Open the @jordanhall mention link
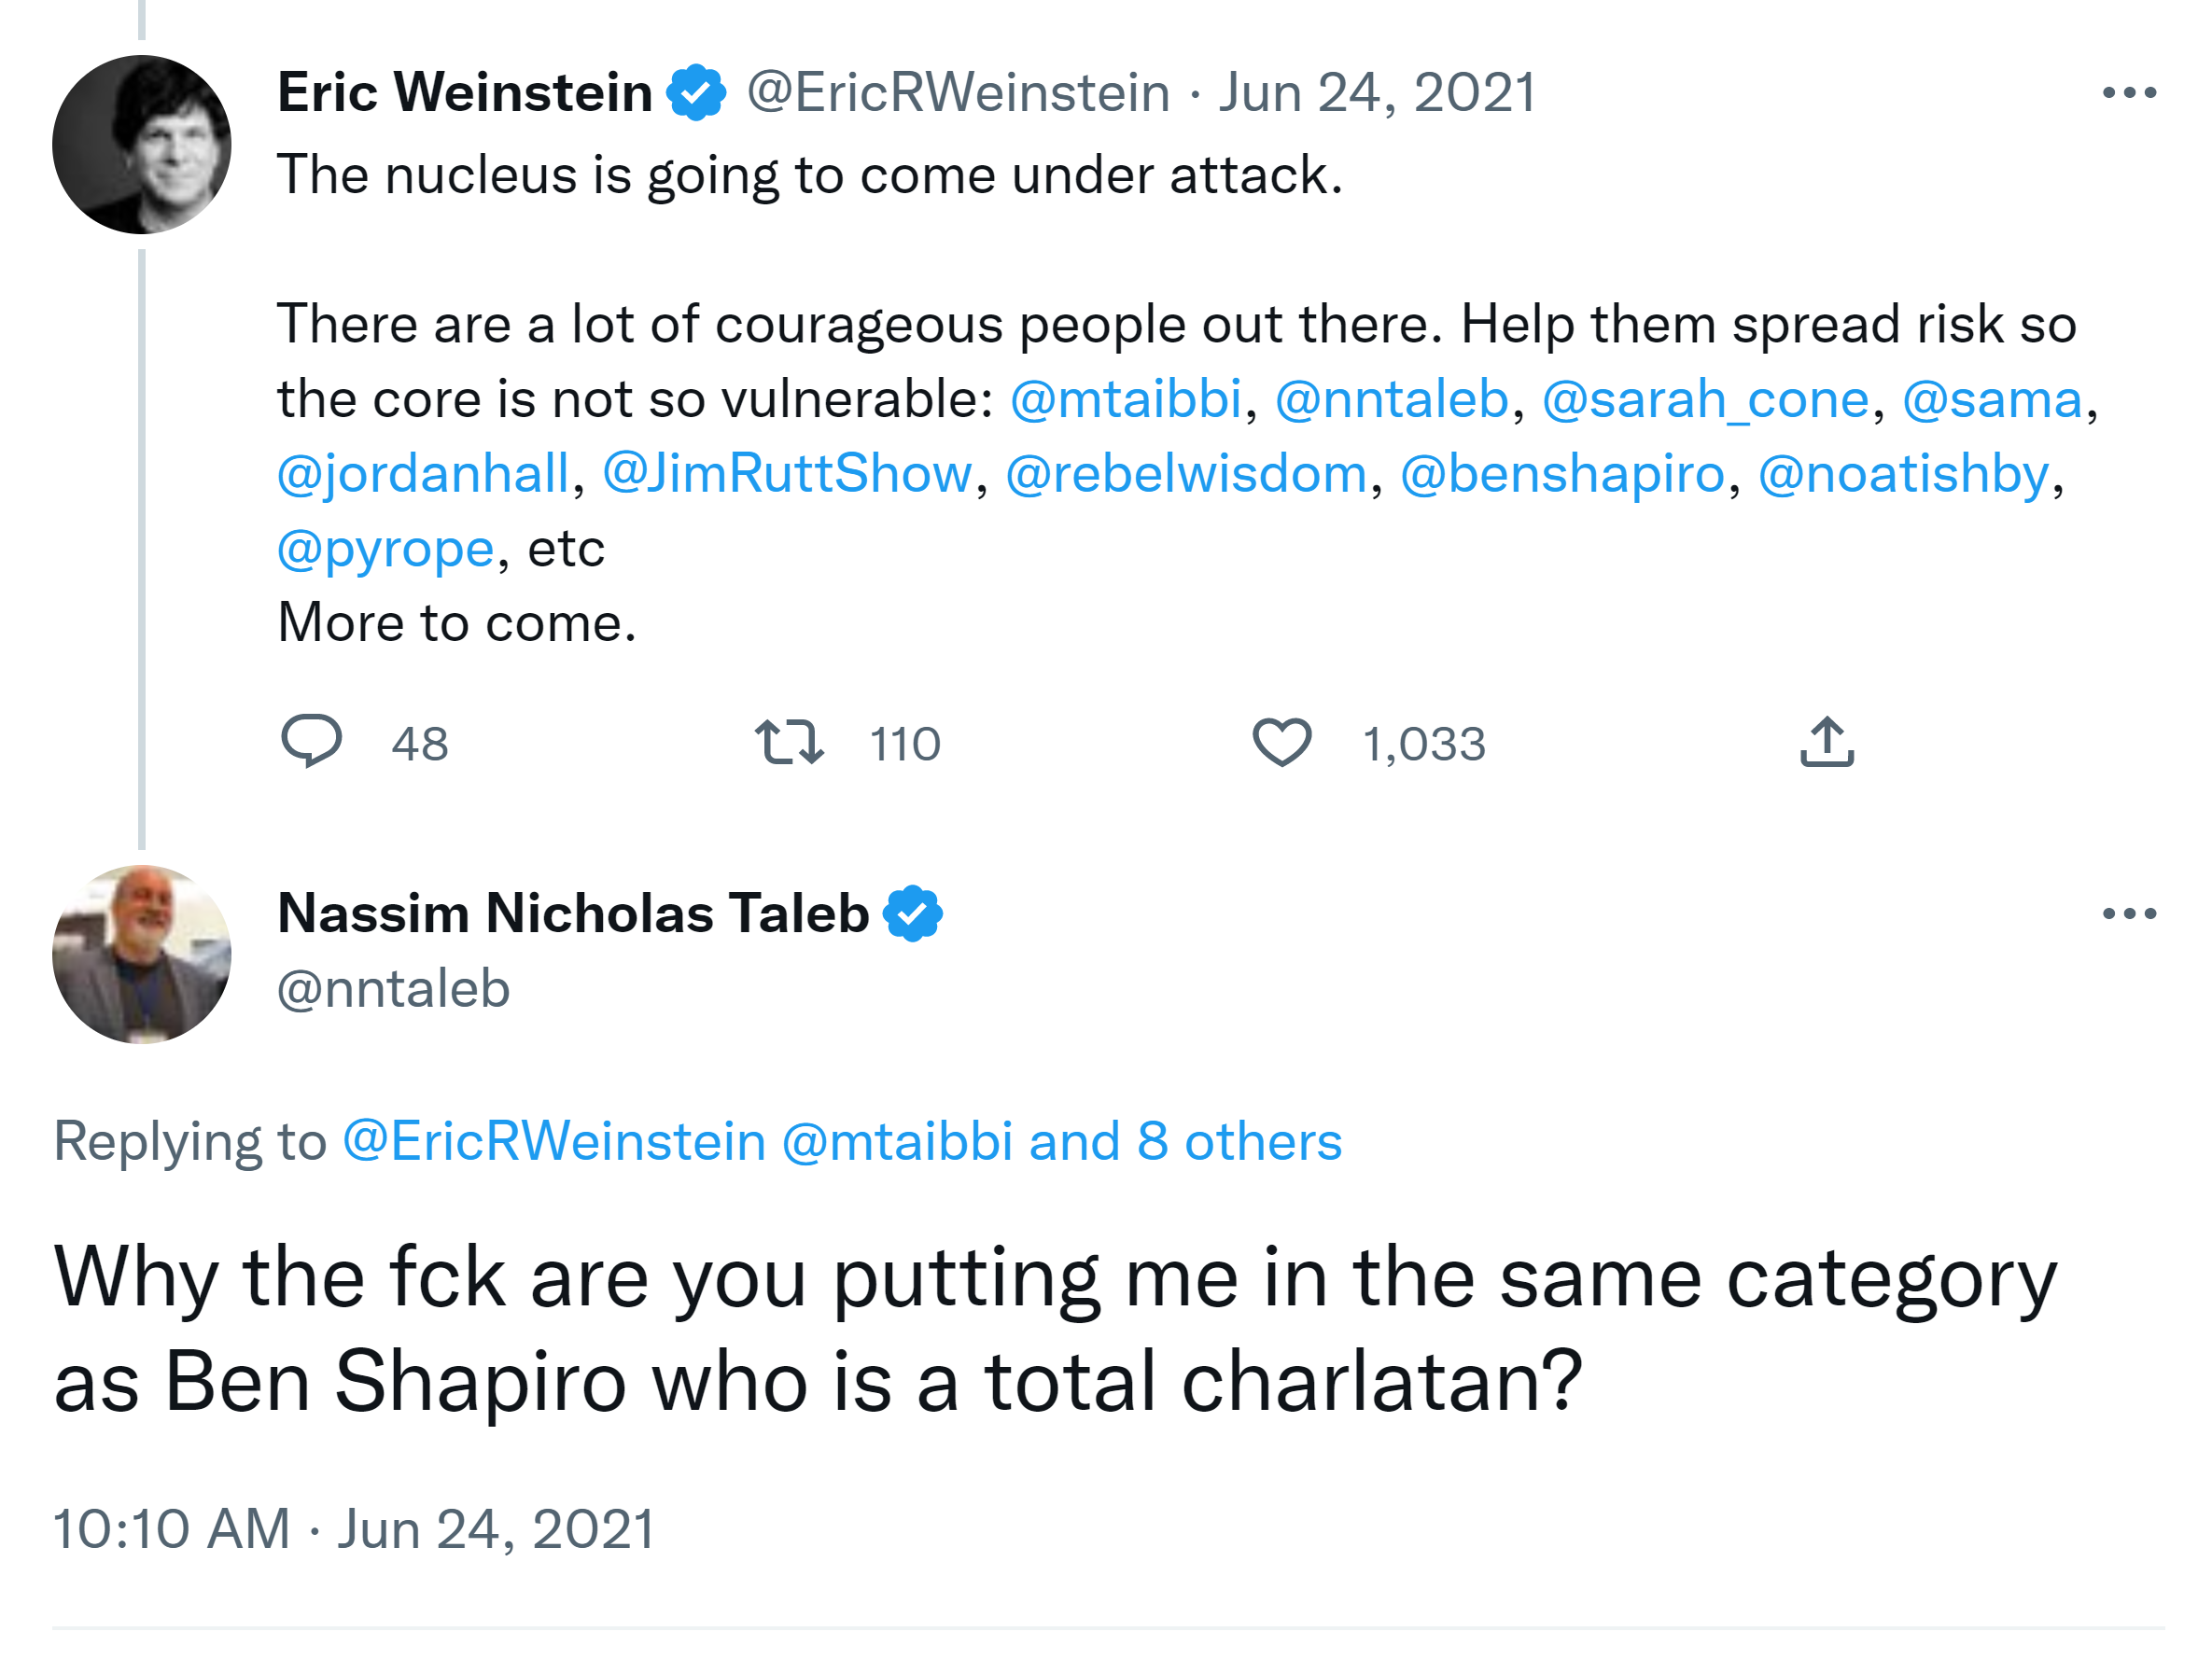 423,473
